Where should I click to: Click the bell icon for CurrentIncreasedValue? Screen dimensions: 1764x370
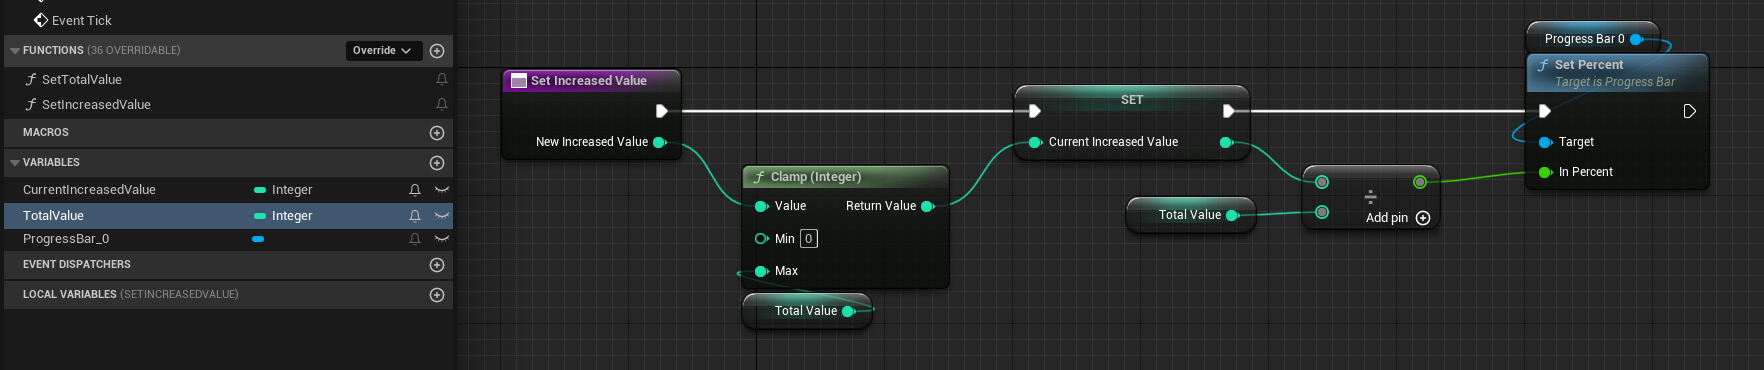tap(415, 189)
